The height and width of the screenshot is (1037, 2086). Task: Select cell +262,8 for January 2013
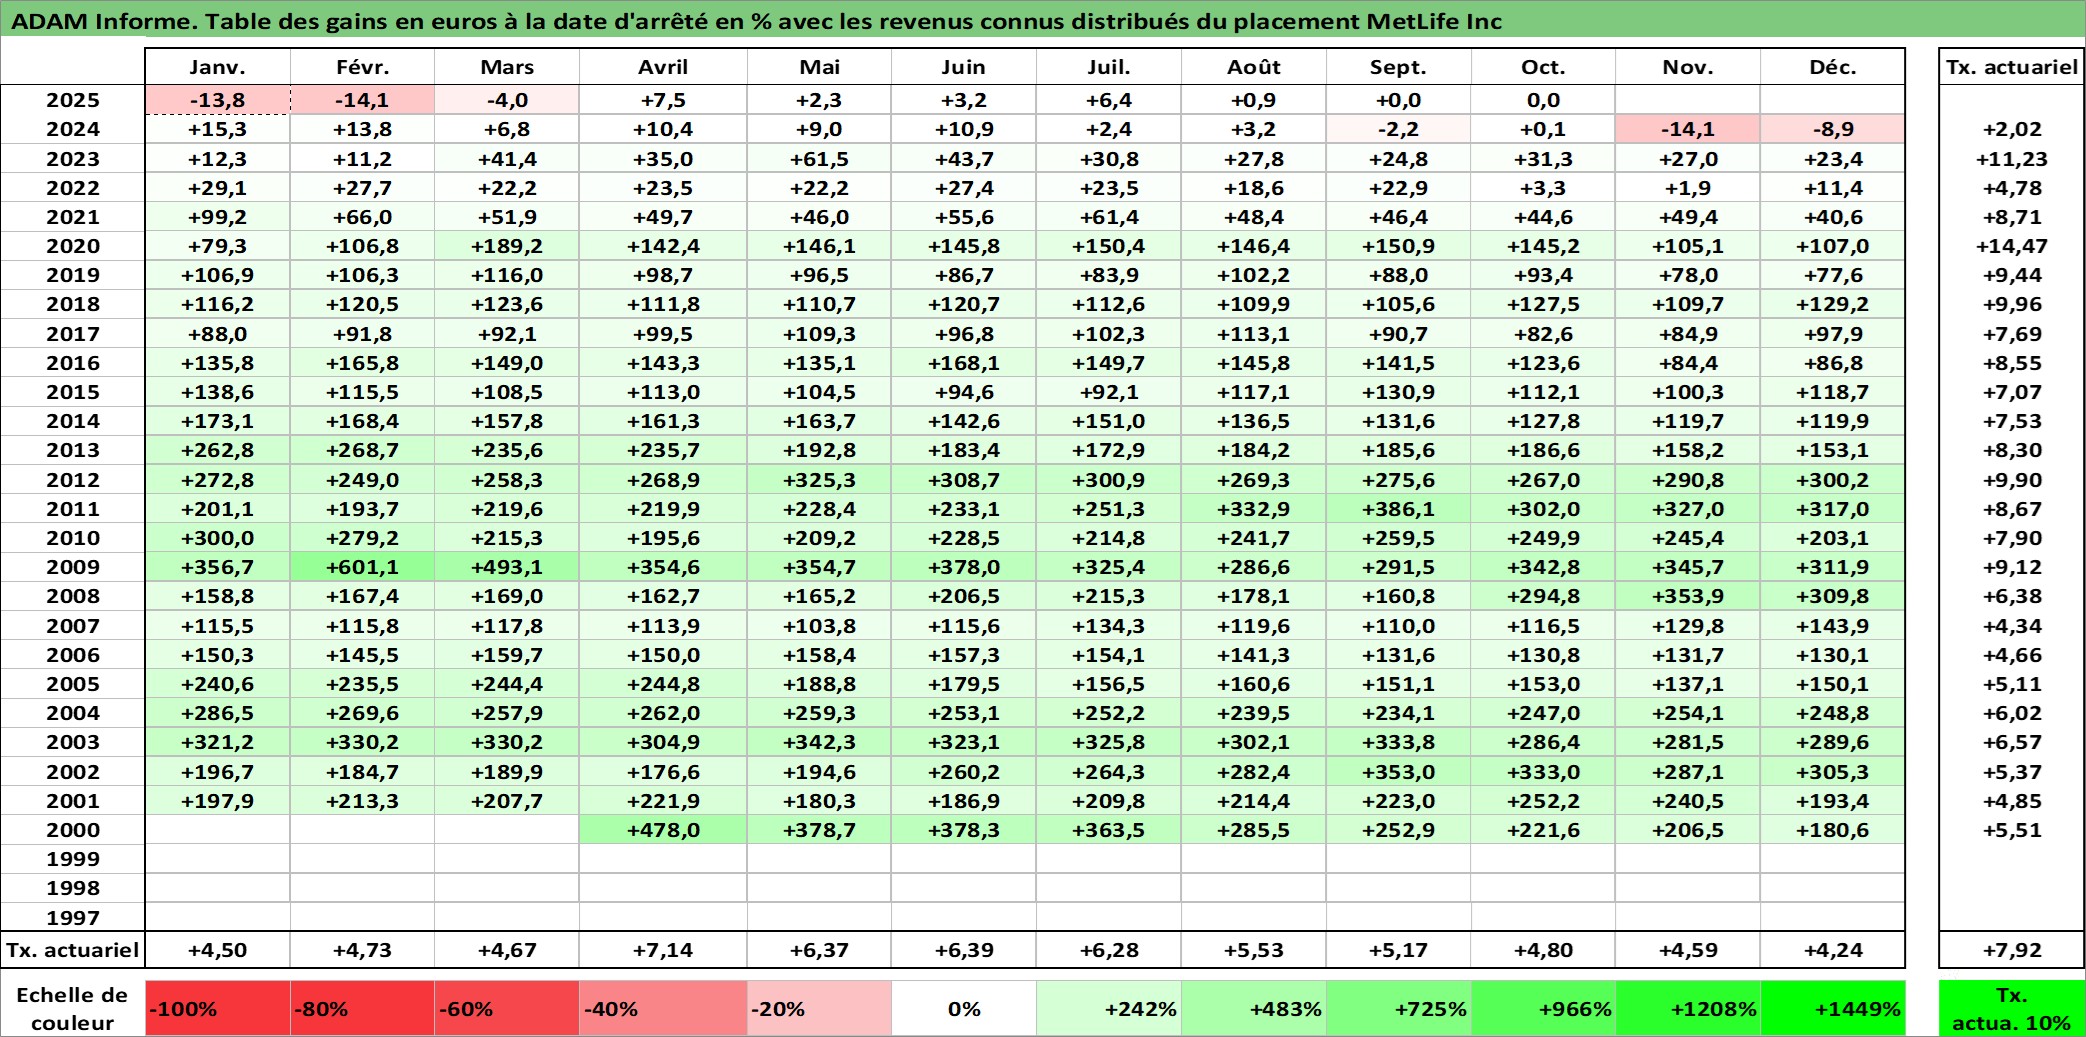tap(218, 450)
